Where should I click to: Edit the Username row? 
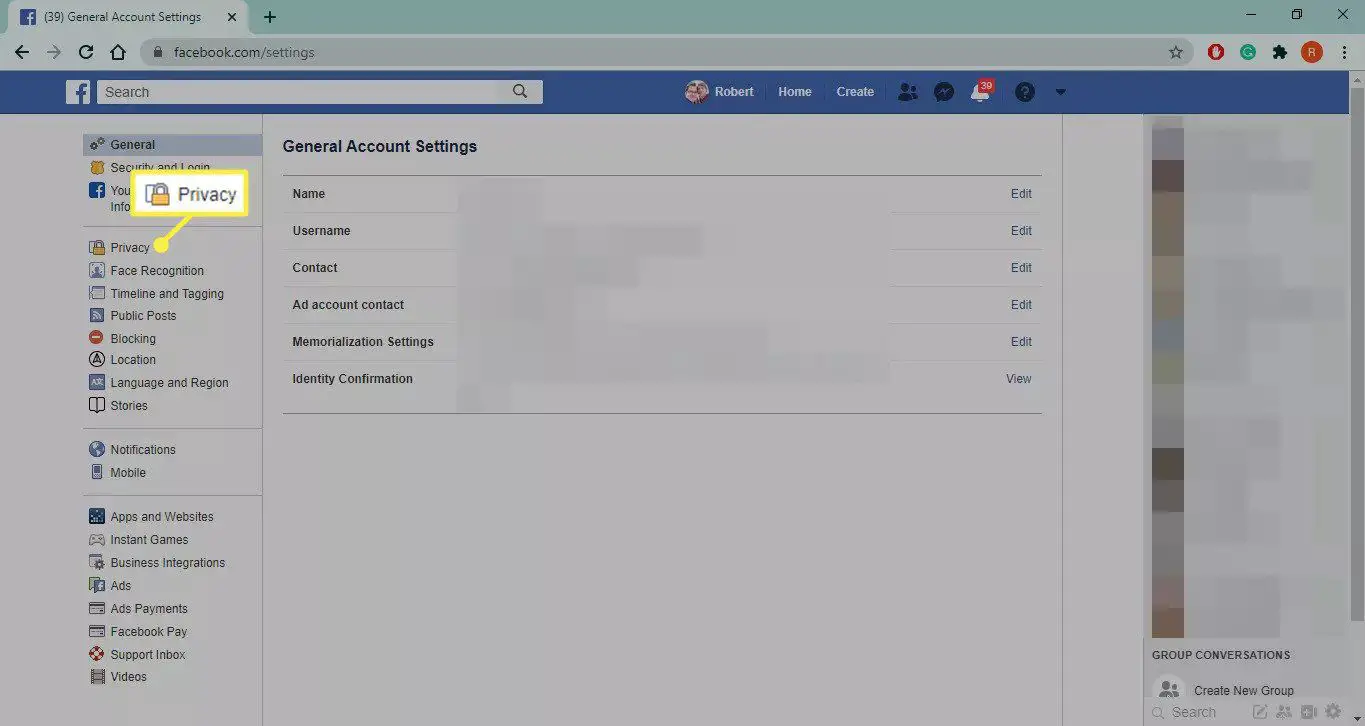tap(1021, 231)
